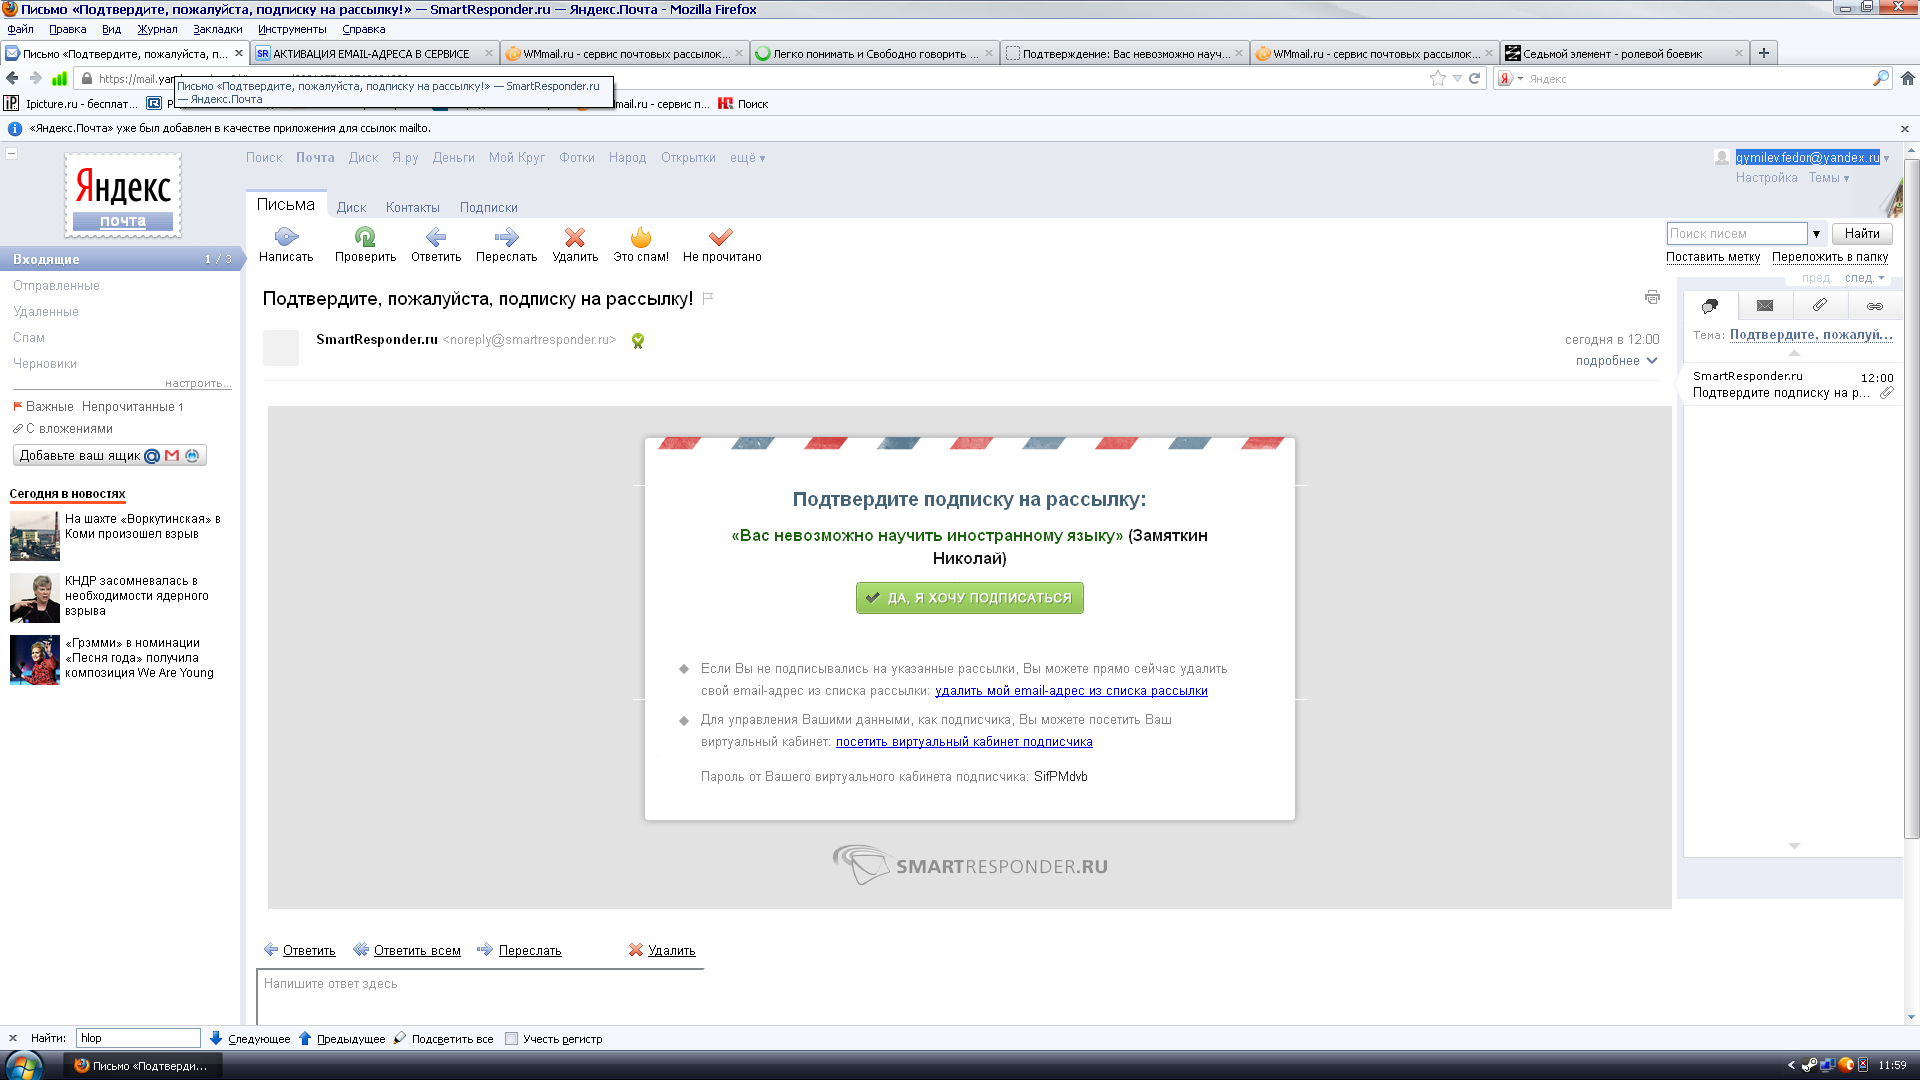Open Firefox taskbar window button
Image resolution: width=1920 pixels, height=1080 pixels.
tap(143, 1066)
